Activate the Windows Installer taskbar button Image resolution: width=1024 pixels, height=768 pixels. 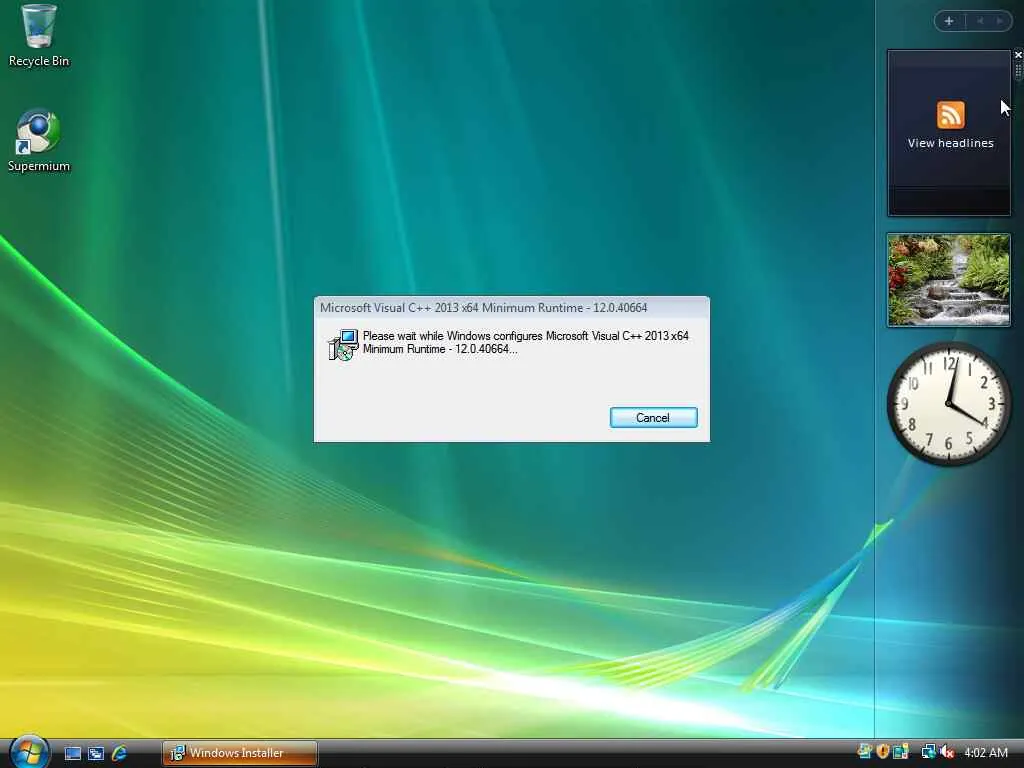pyautogui.click(x=240, y=753)
